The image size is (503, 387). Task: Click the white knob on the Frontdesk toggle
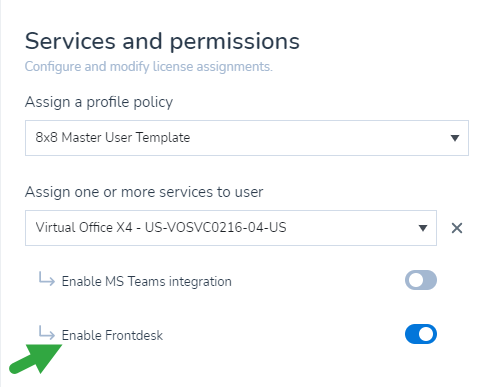click(427, 334)
